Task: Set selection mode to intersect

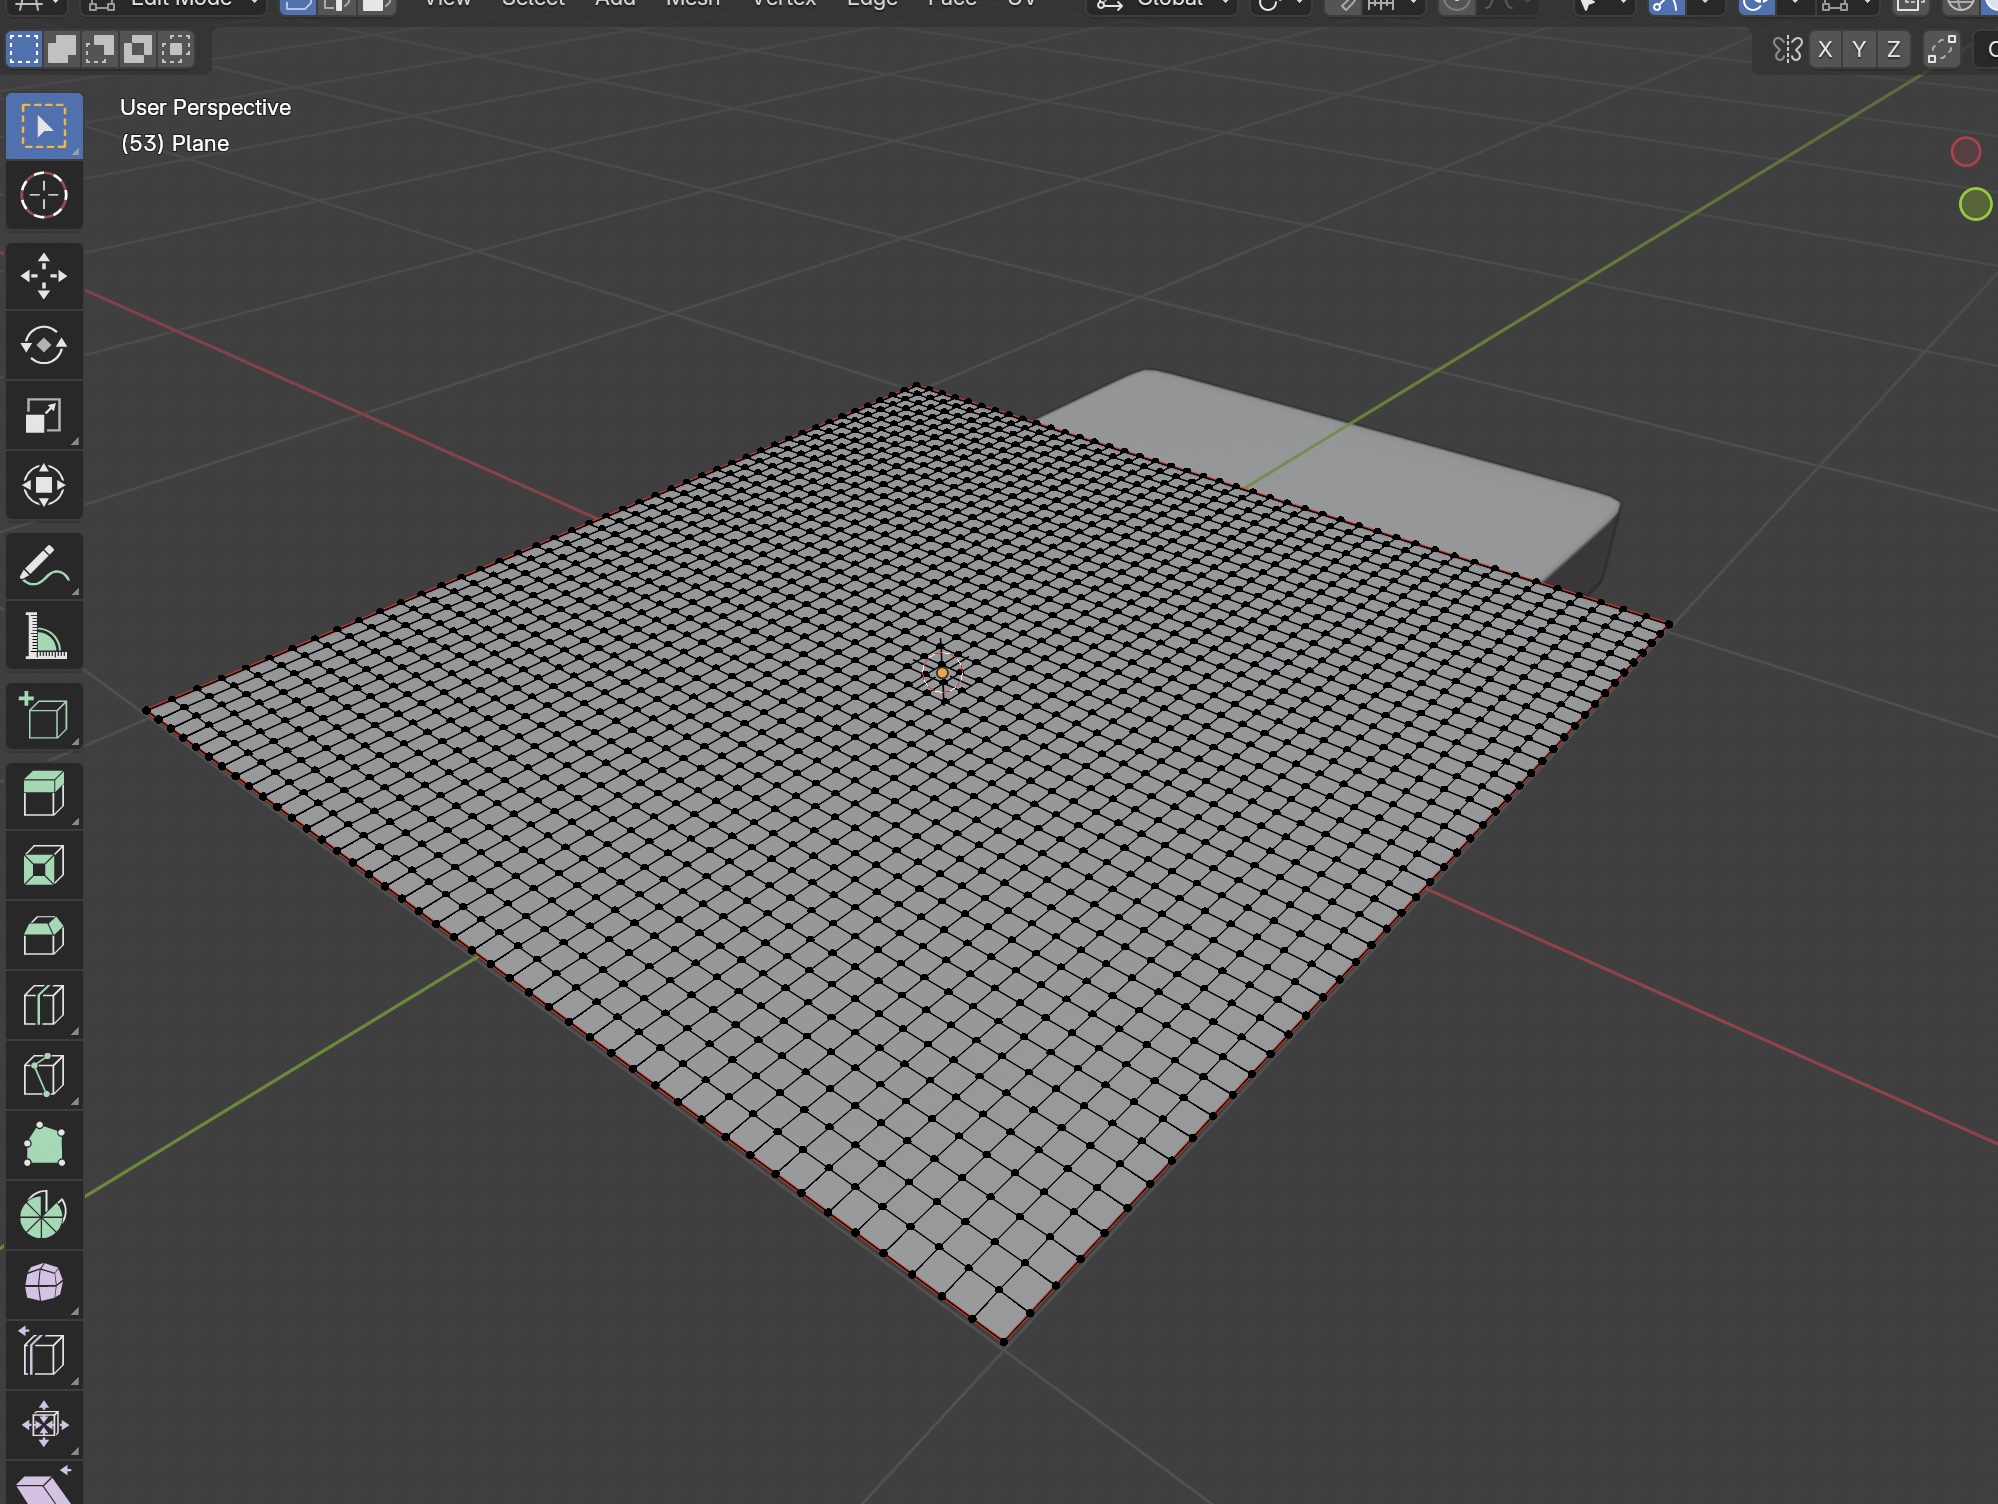Action: [x=176, y=49]
